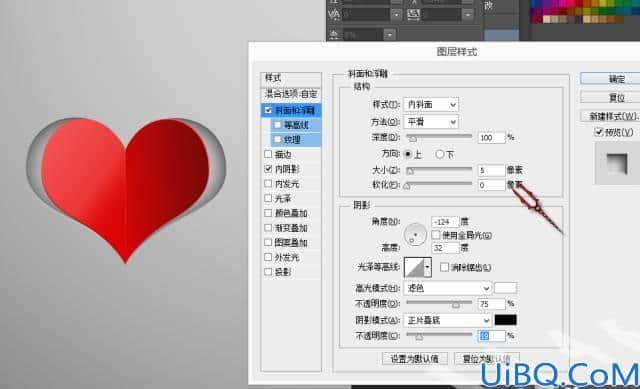Open the 方法 dropdown showing 平滑
Image resolution: width=640 pixels, height=389 pixels.
[x=431, y=122]
